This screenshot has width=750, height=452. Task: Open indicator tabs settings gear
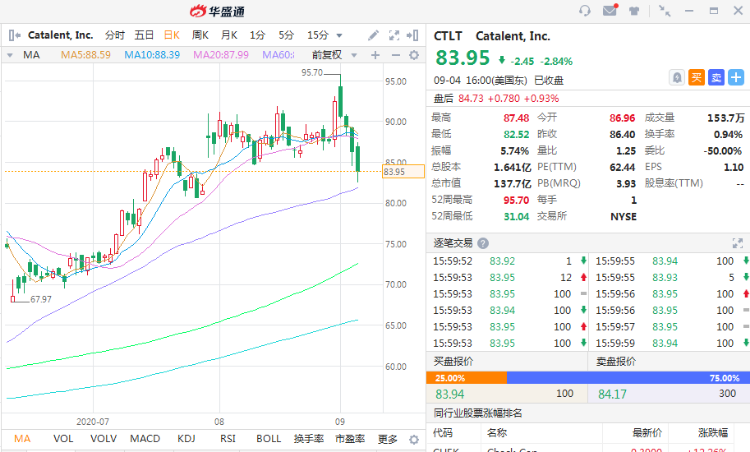point(414,439)
